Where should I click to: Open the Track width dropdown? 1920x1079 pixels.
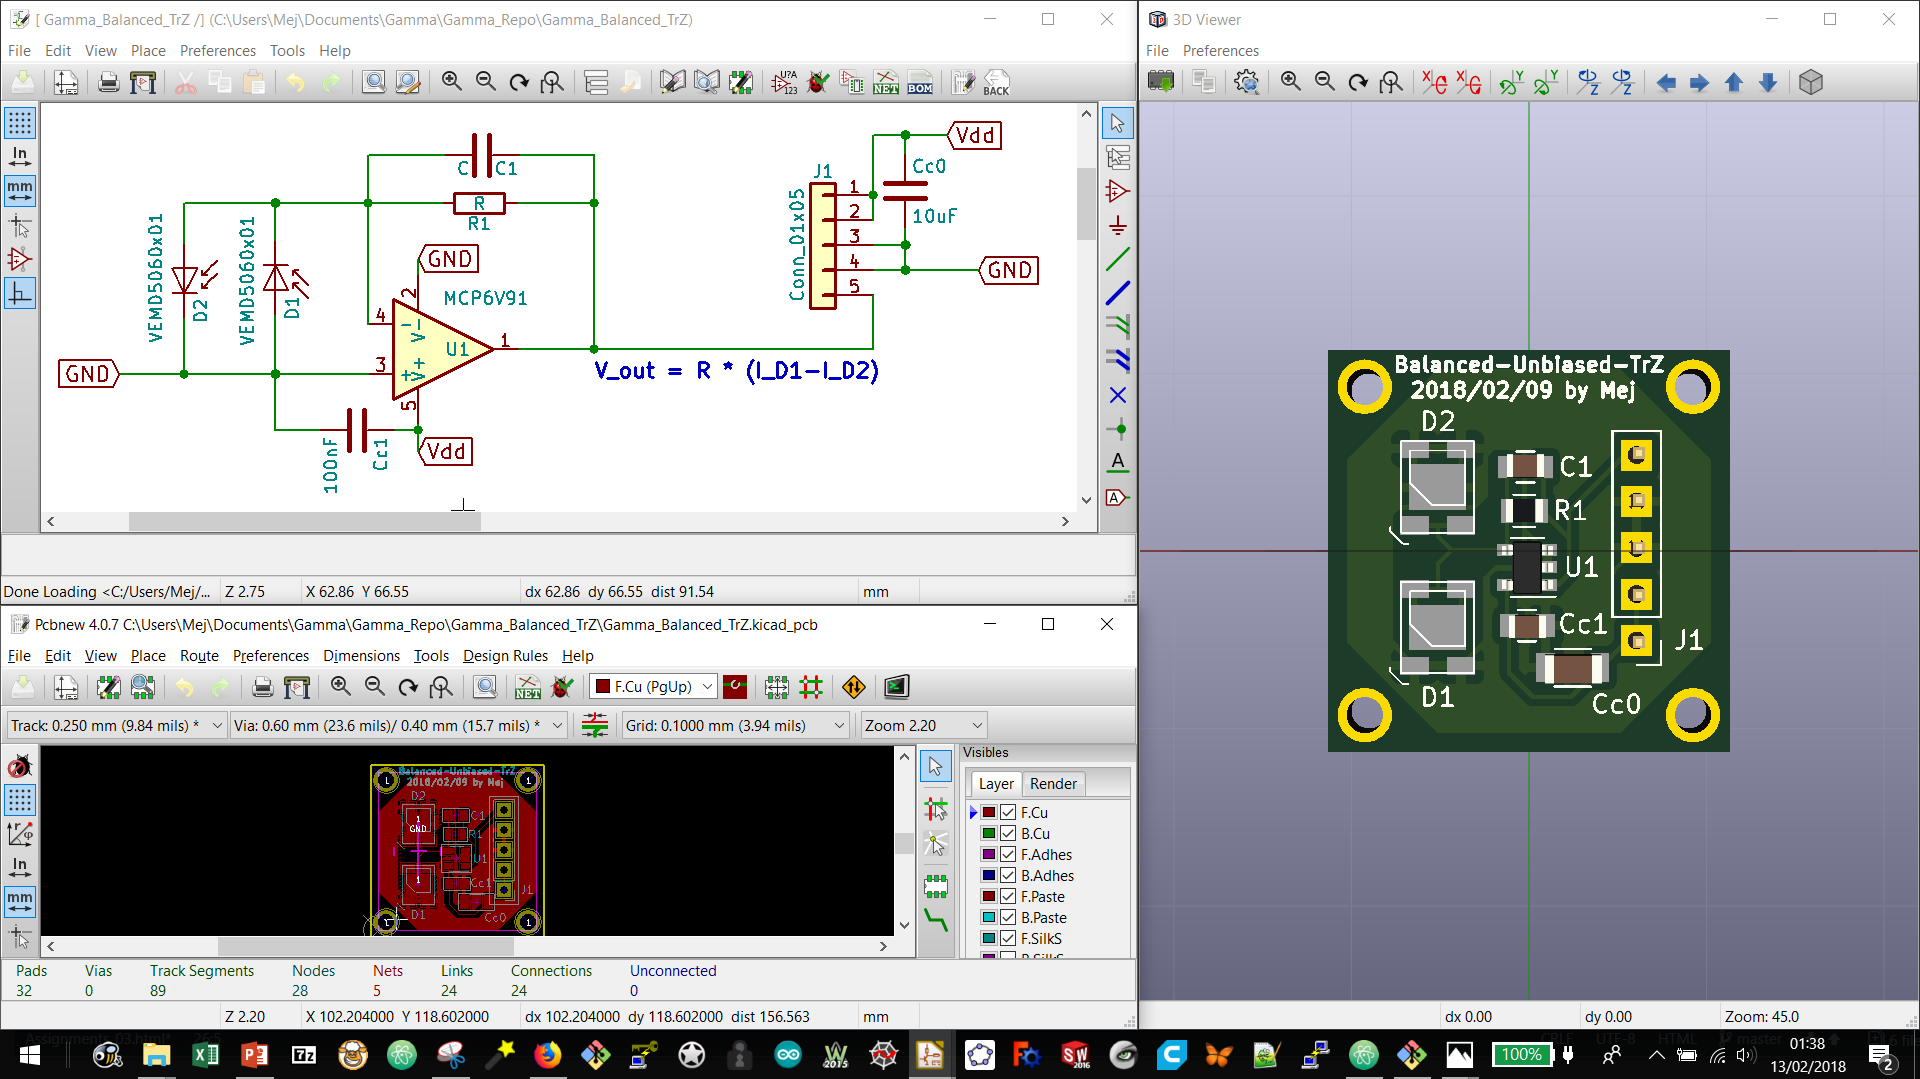(117, 726)
